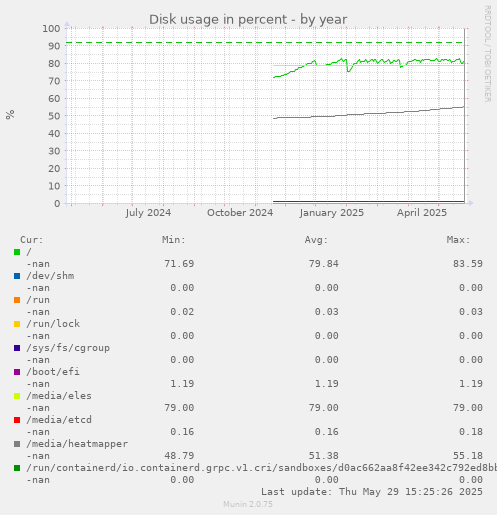Click the orange /run legend swatch
The image size is (497, 515).
(17, 300)
